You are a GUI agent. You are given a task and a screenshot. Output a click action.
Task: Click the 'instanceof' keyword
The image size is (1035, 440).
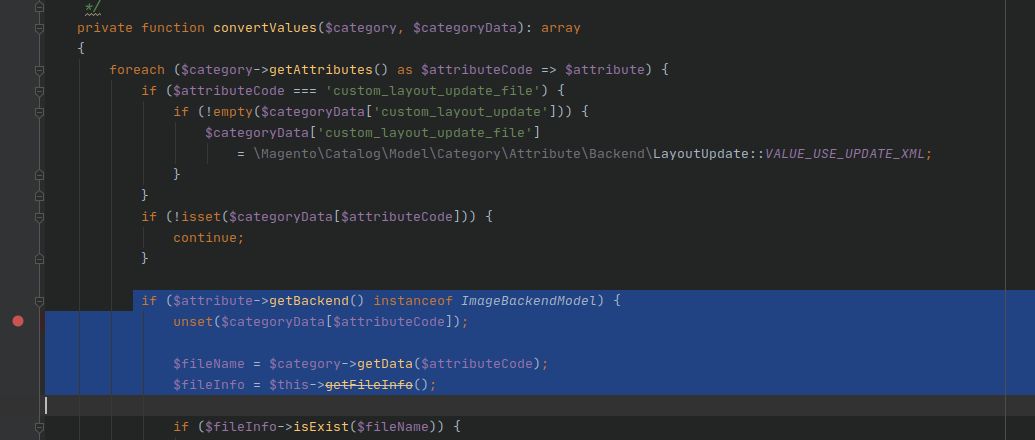tap(413, 301)
